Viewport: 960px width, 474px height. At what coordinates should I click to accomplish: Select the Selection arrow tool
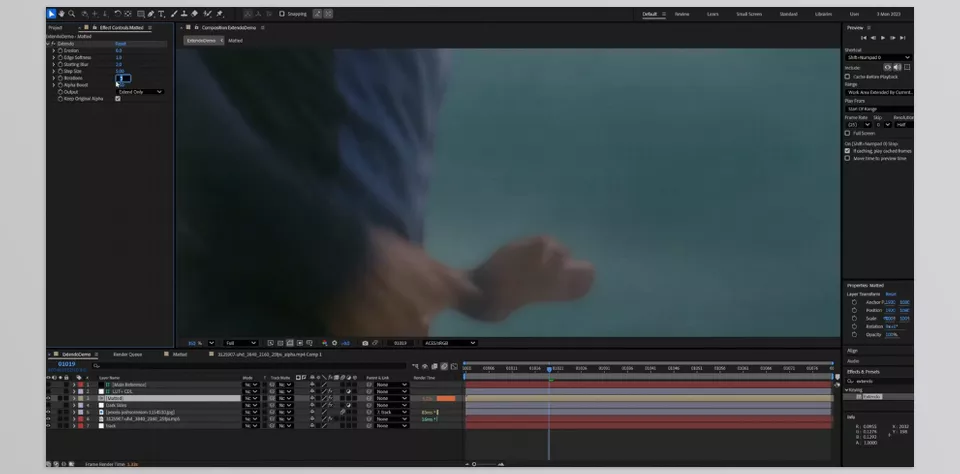[x=51, y=13]
